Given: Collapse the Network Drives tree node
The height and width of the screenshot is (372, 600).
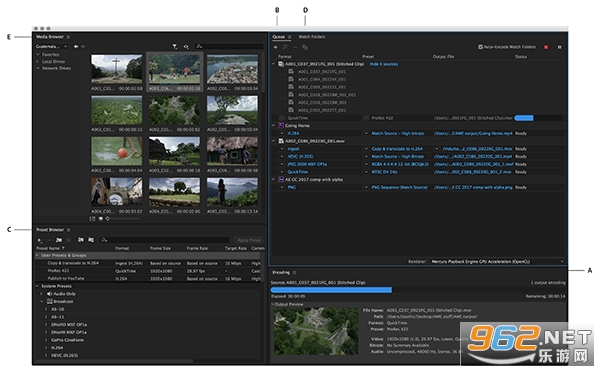Looking at the screenshot, I should click(x=38, y=68).
